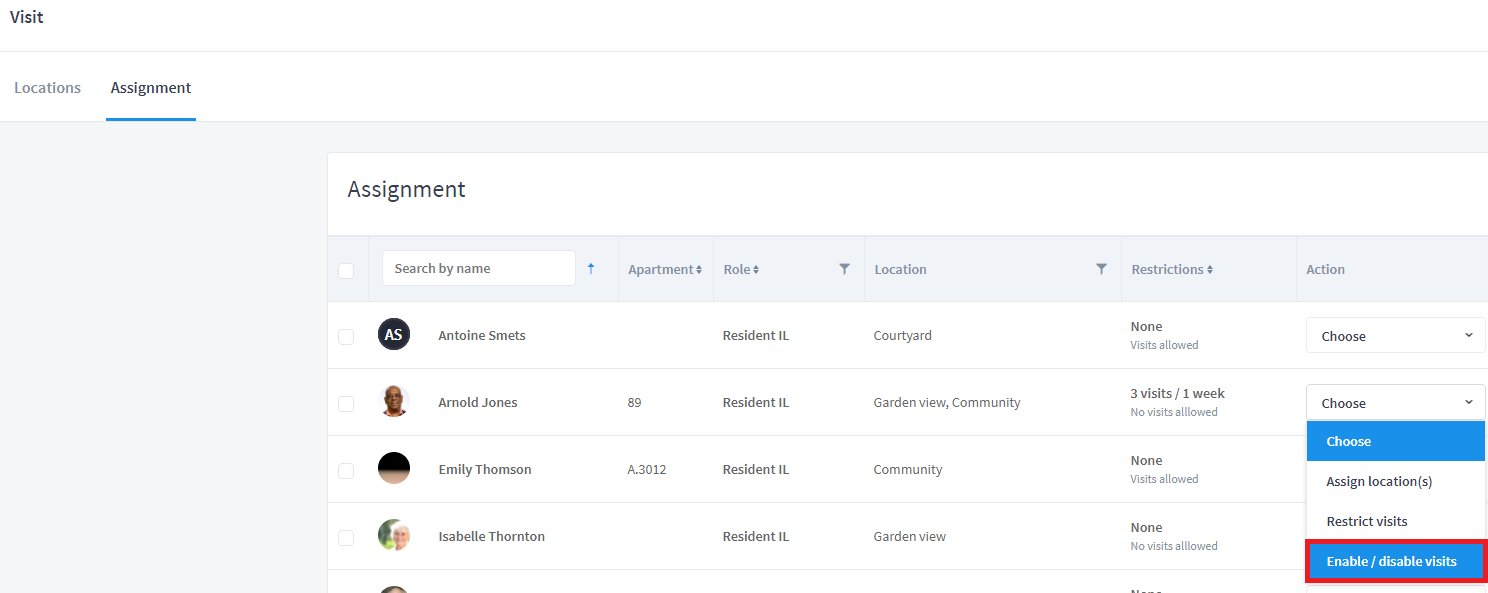This screenshot has height=593, width=1488.
Task: Select Assign location(s) option
Action: pos(1396,481)
